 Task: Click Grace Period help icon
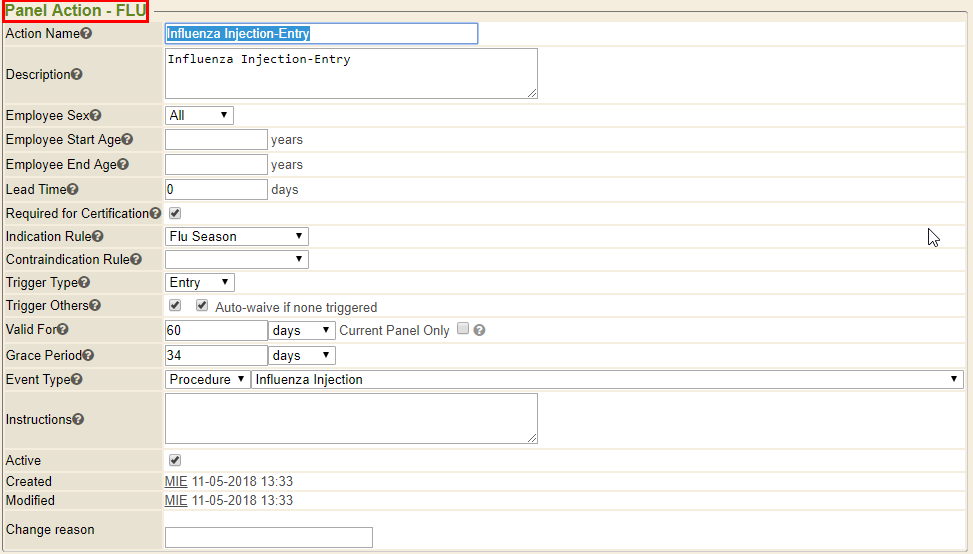(x=88, y=355)
